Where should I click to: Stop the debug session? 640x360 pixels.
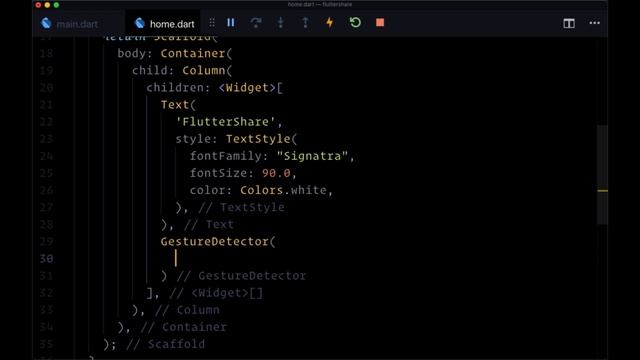(380, 23)
